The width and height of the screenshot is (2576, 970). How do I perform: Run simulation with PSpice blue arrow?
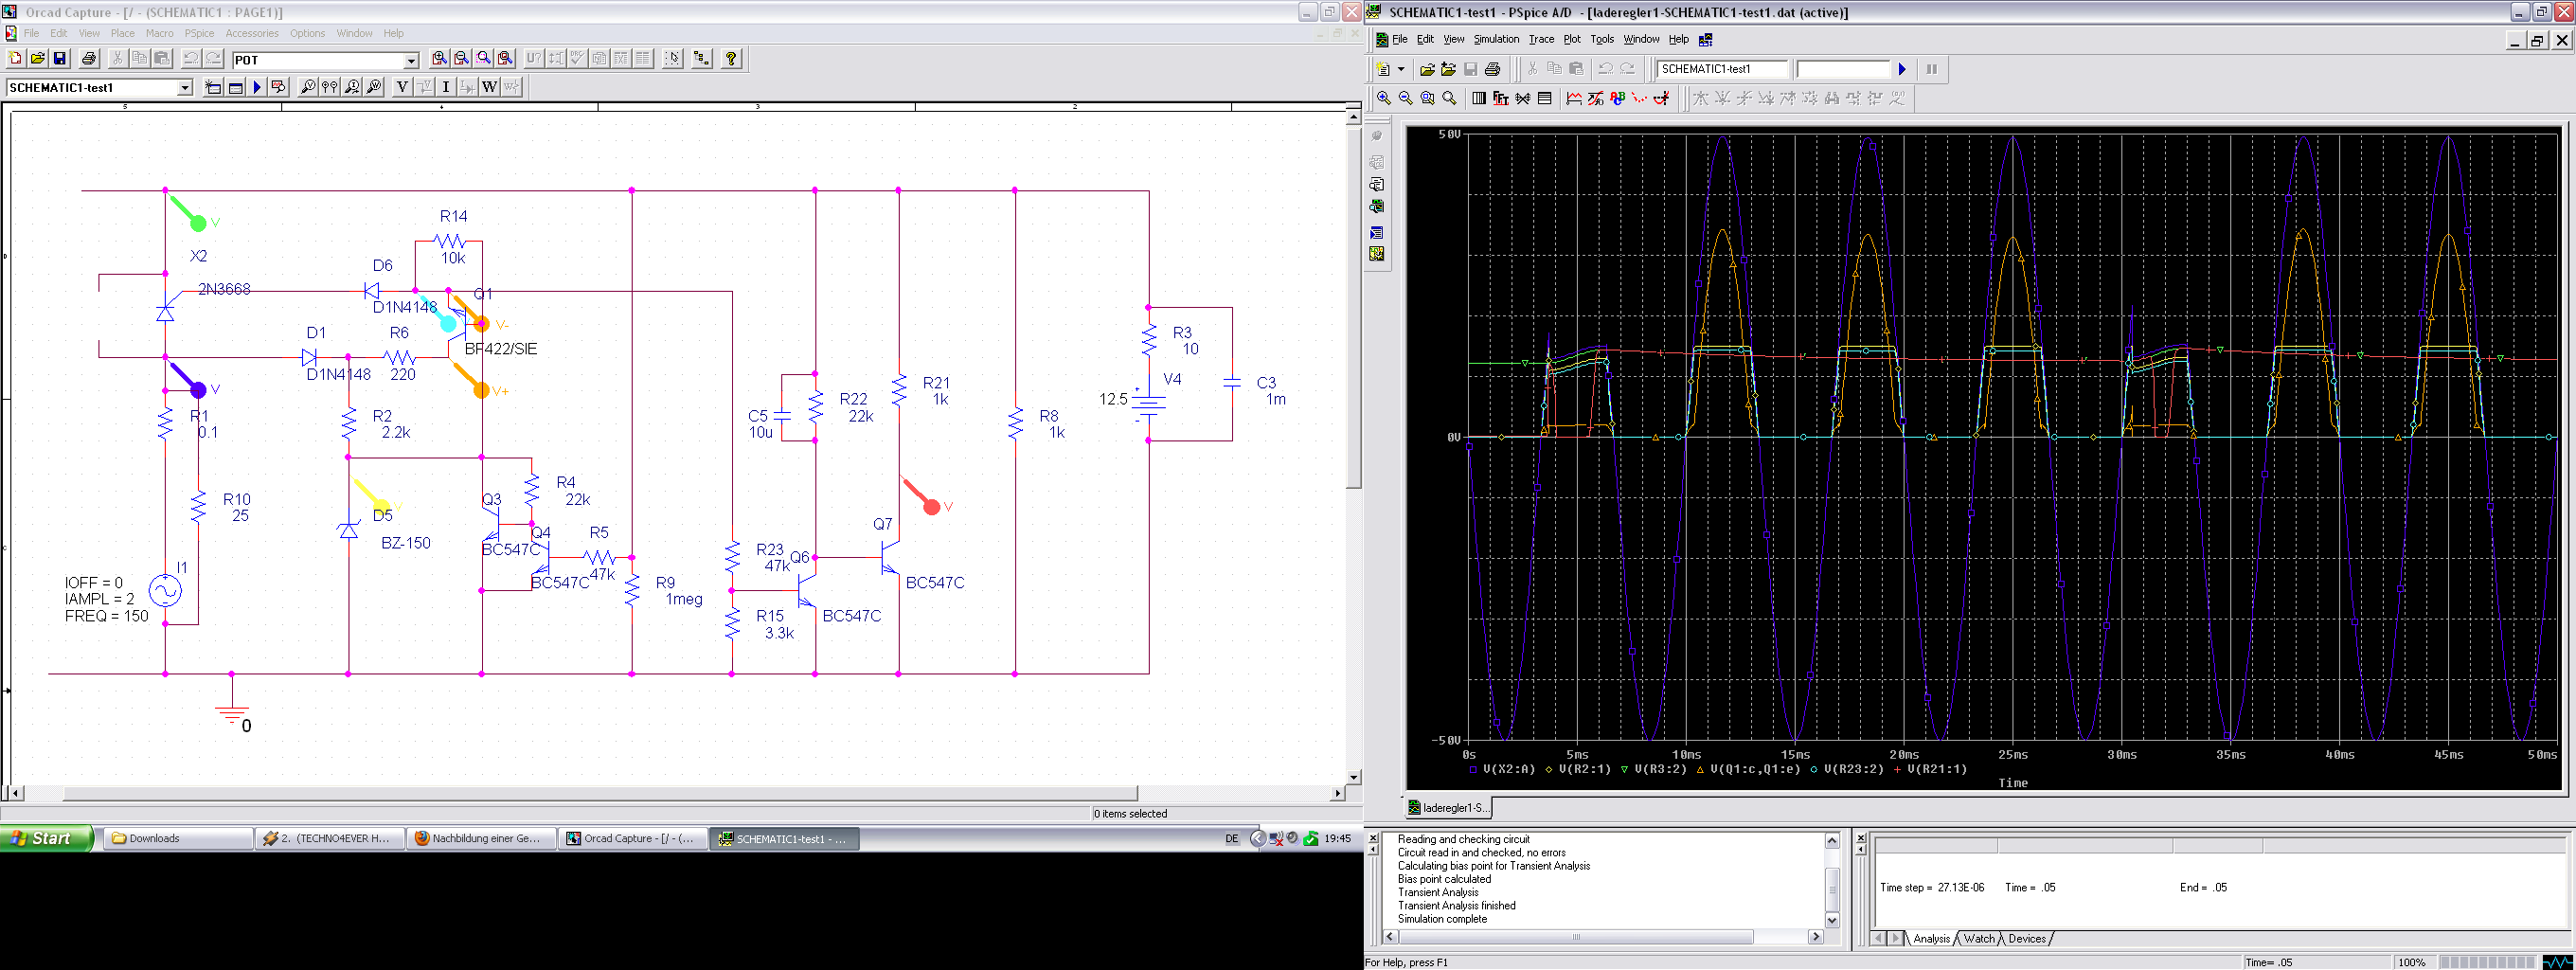(1903, 69)
